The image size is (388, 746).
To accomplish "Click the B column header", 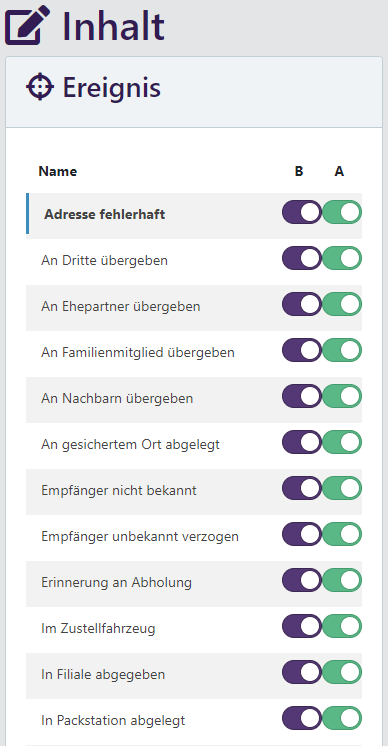I will point(299,171).
